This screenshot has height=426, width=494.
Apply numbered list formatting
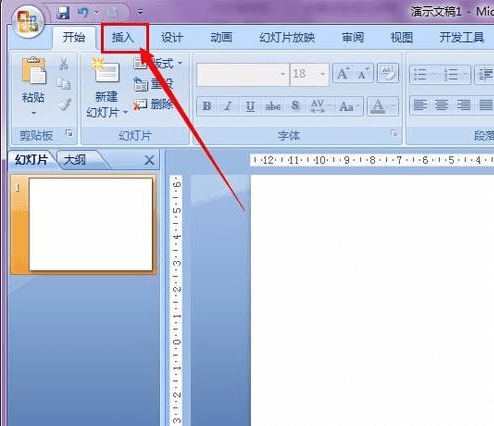coord(451,75)
